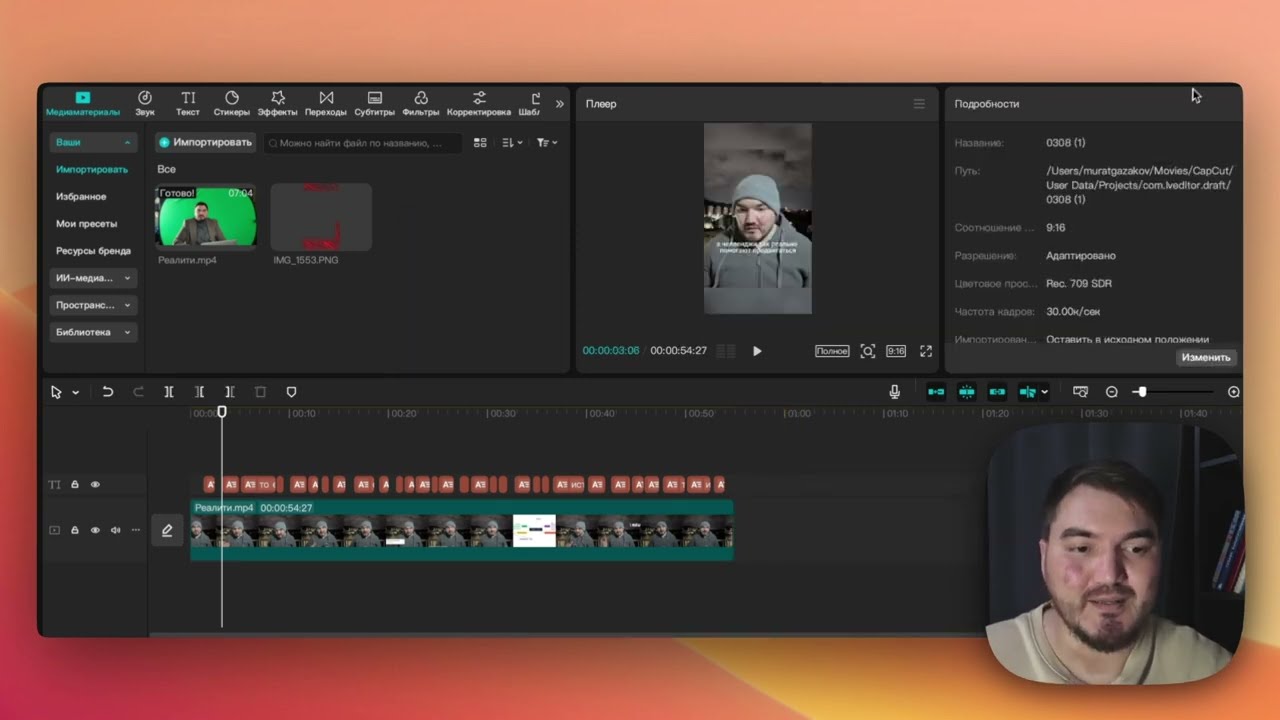Viewport: 1280px width, 720px height.
Task: Mute the main video track audio
Action: 115,530
